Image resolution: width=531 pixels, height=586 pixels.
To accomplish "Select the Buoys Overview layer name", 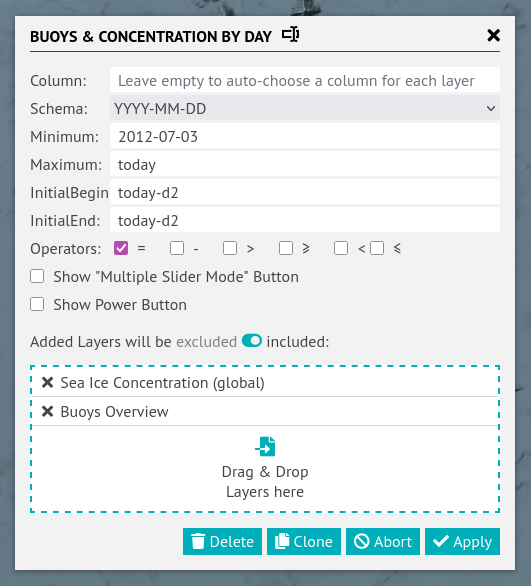I will 114,411.
